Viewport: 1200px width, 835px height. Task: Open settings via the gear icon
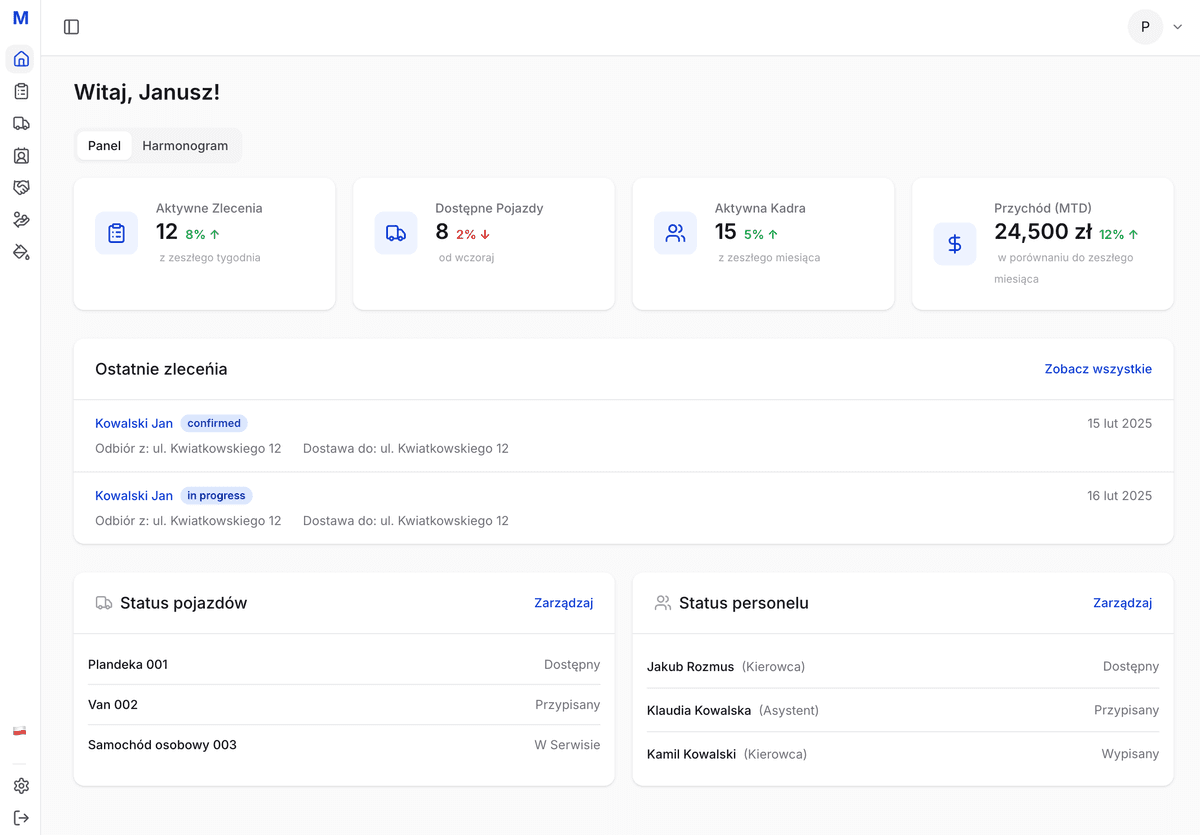click(x=20, y=785)
